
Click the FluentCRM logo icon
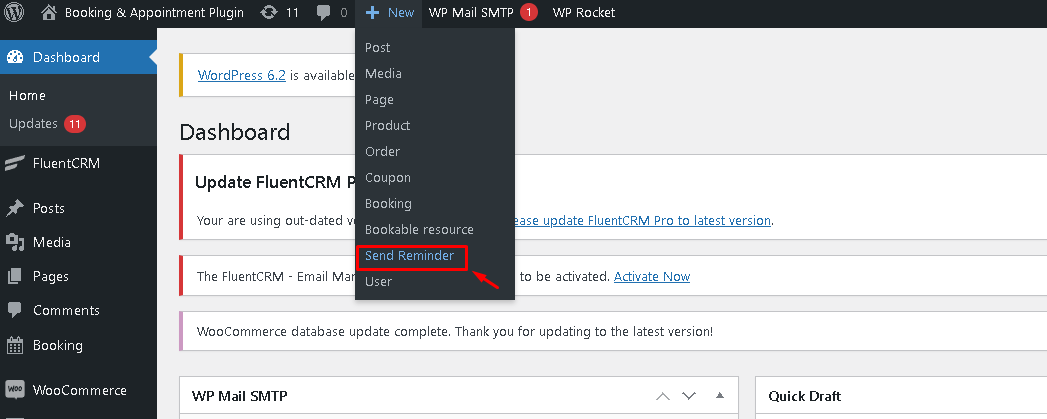(15, 164)
